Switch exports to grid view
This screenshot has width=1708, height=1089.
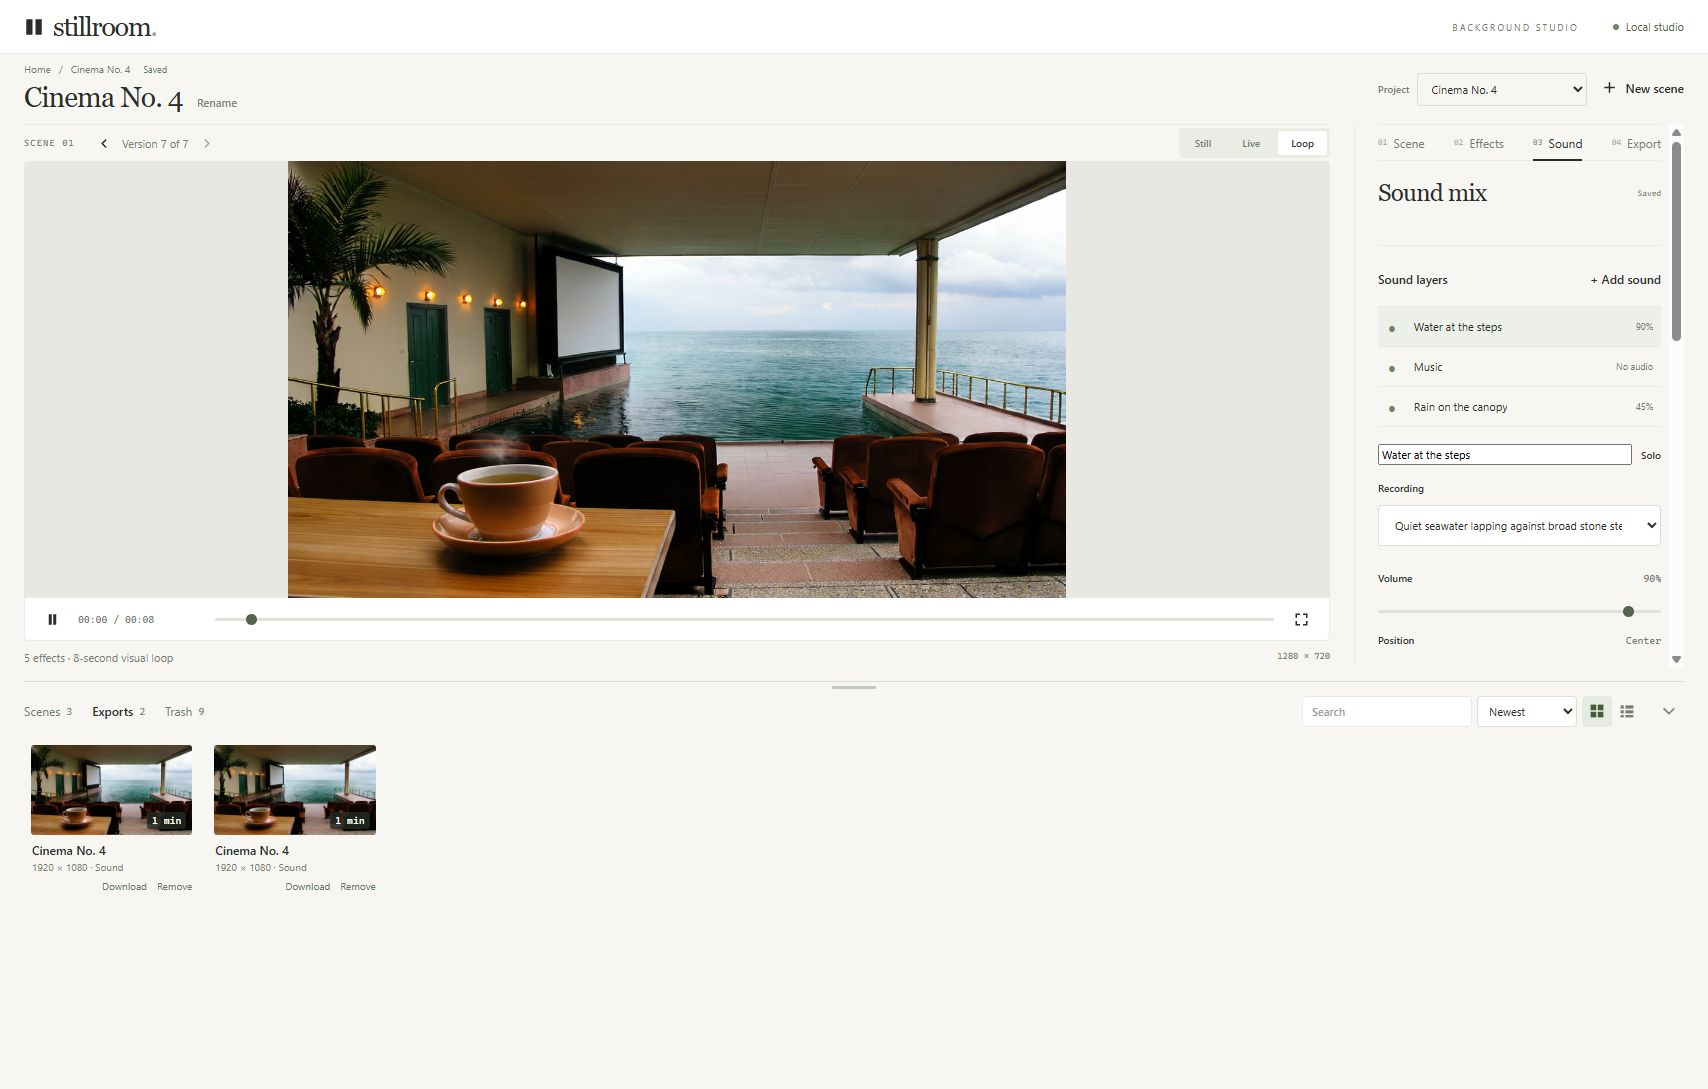(1597, 712)
